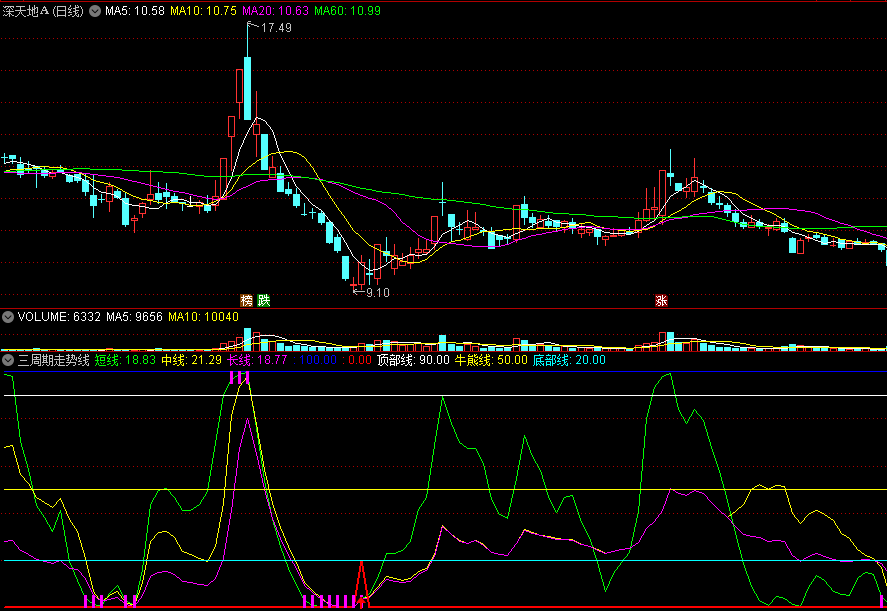Select the 长线: 18.77 value
This screenshot has height=611, width=887.
click(257, 360)
